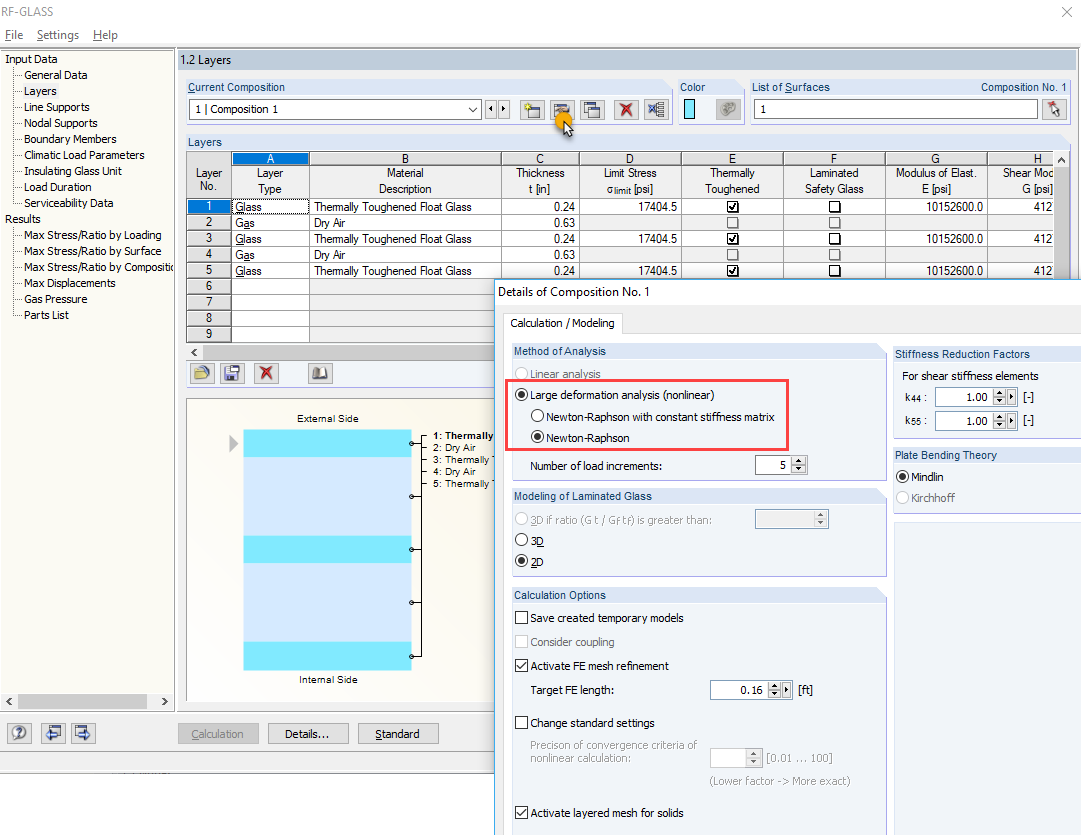1081x835 pixels.
Task: Increase Target FE length value
Action: (x=774, y=685)
